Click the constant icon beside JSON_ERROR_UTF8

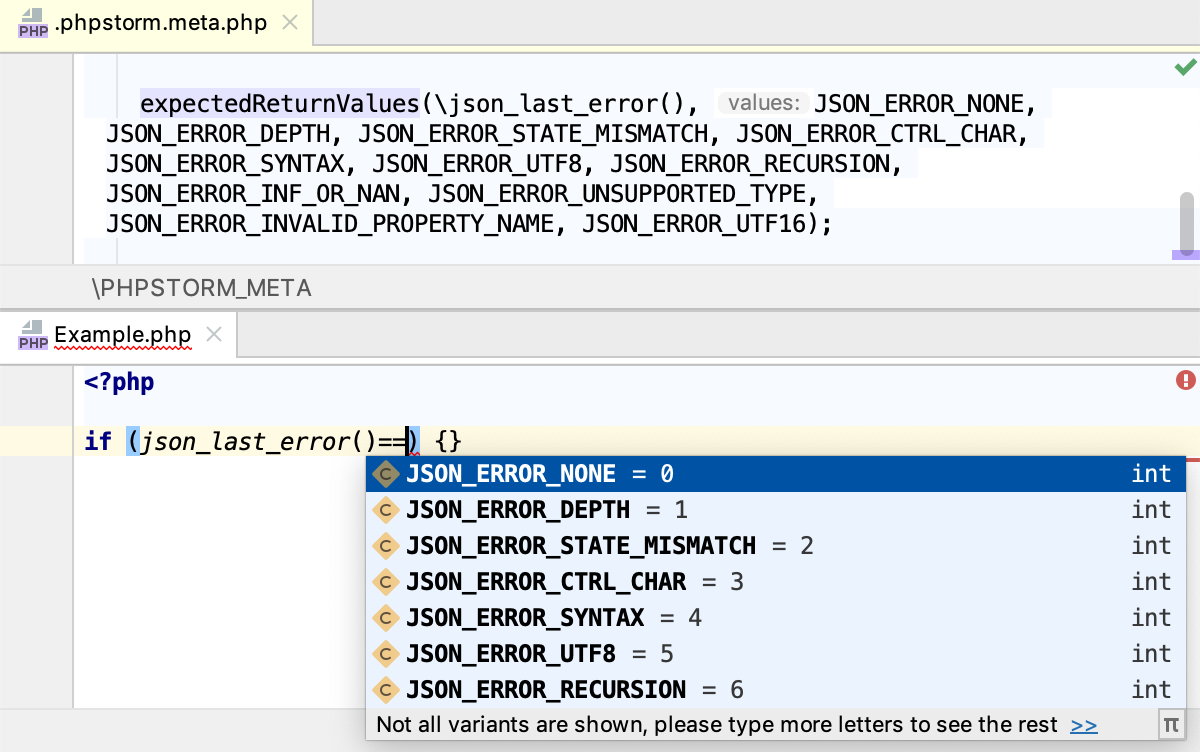point(386,653)
